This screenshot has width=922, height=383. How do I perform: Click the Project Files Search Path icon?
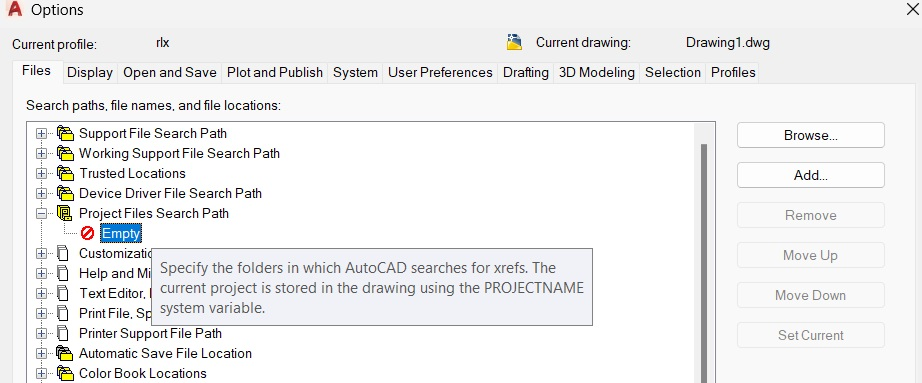pos(64,214)
